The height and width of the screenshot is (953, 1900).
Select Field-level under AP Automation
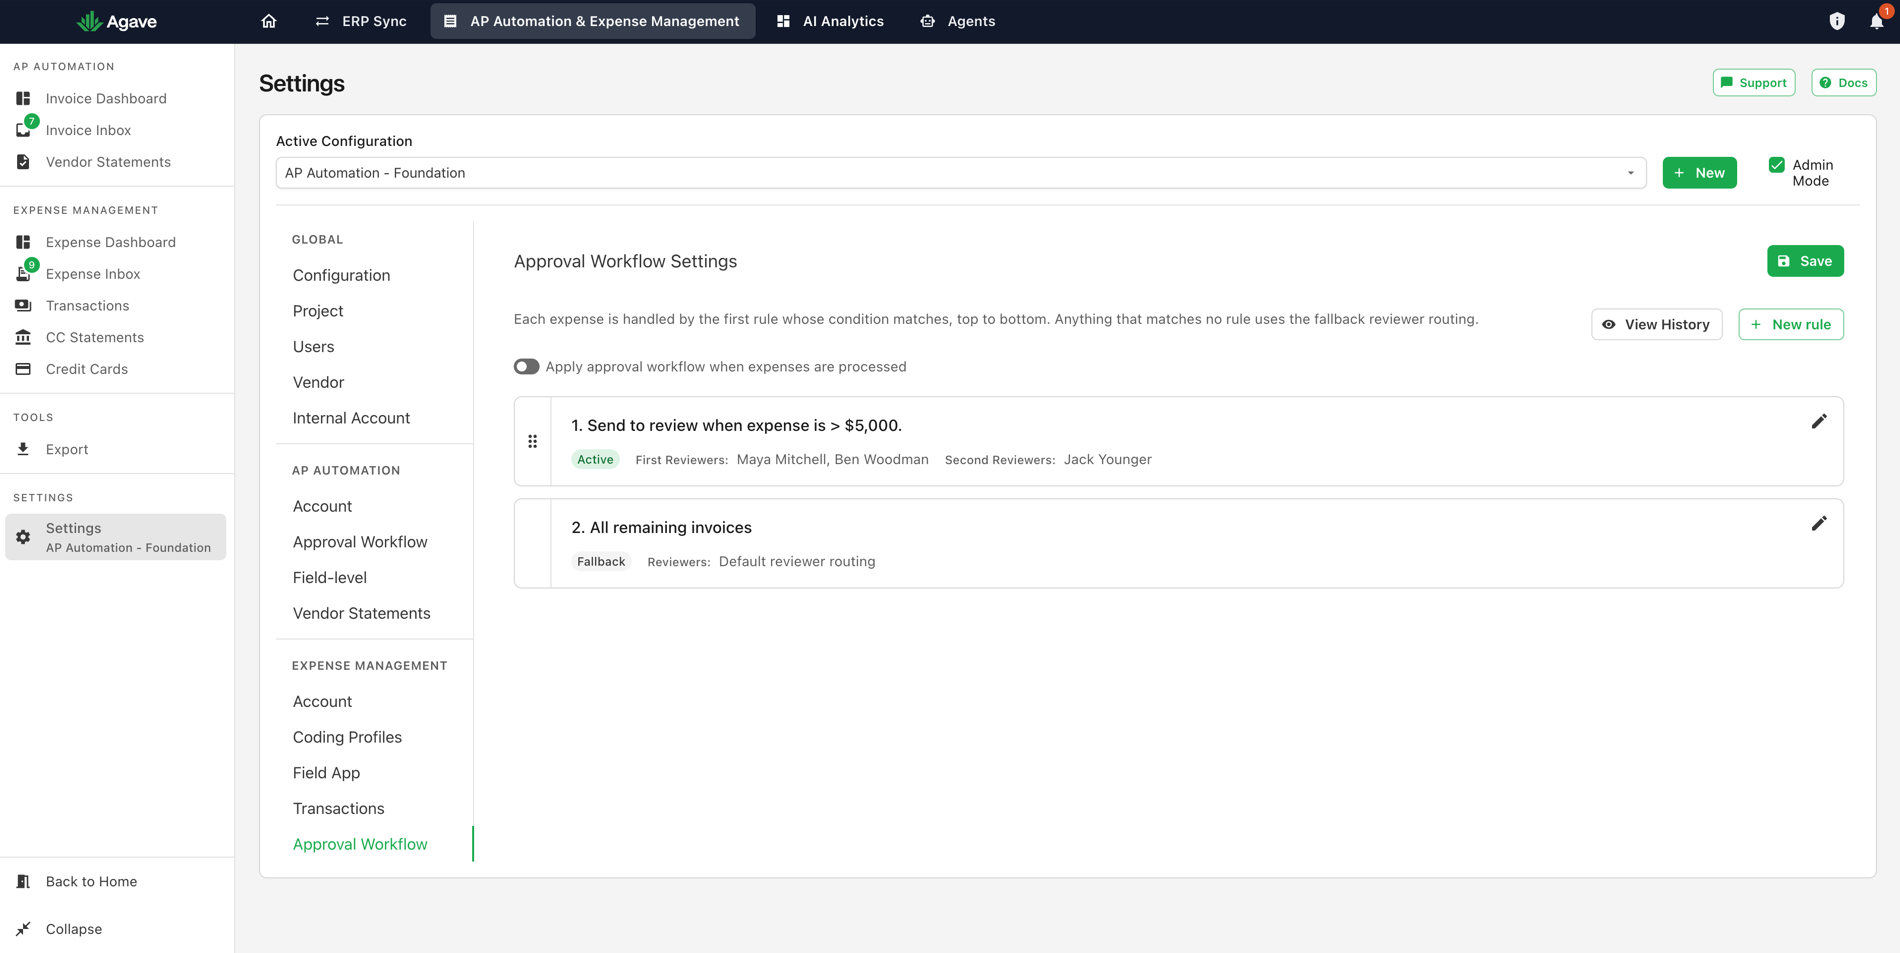click(x=329, y=578)
